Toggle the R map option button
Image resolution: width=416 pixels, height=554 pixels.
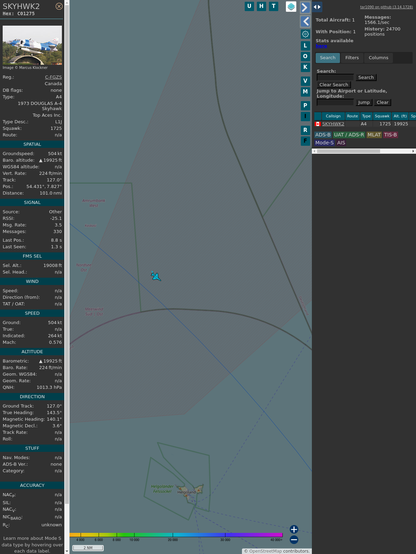click(305, 130)
